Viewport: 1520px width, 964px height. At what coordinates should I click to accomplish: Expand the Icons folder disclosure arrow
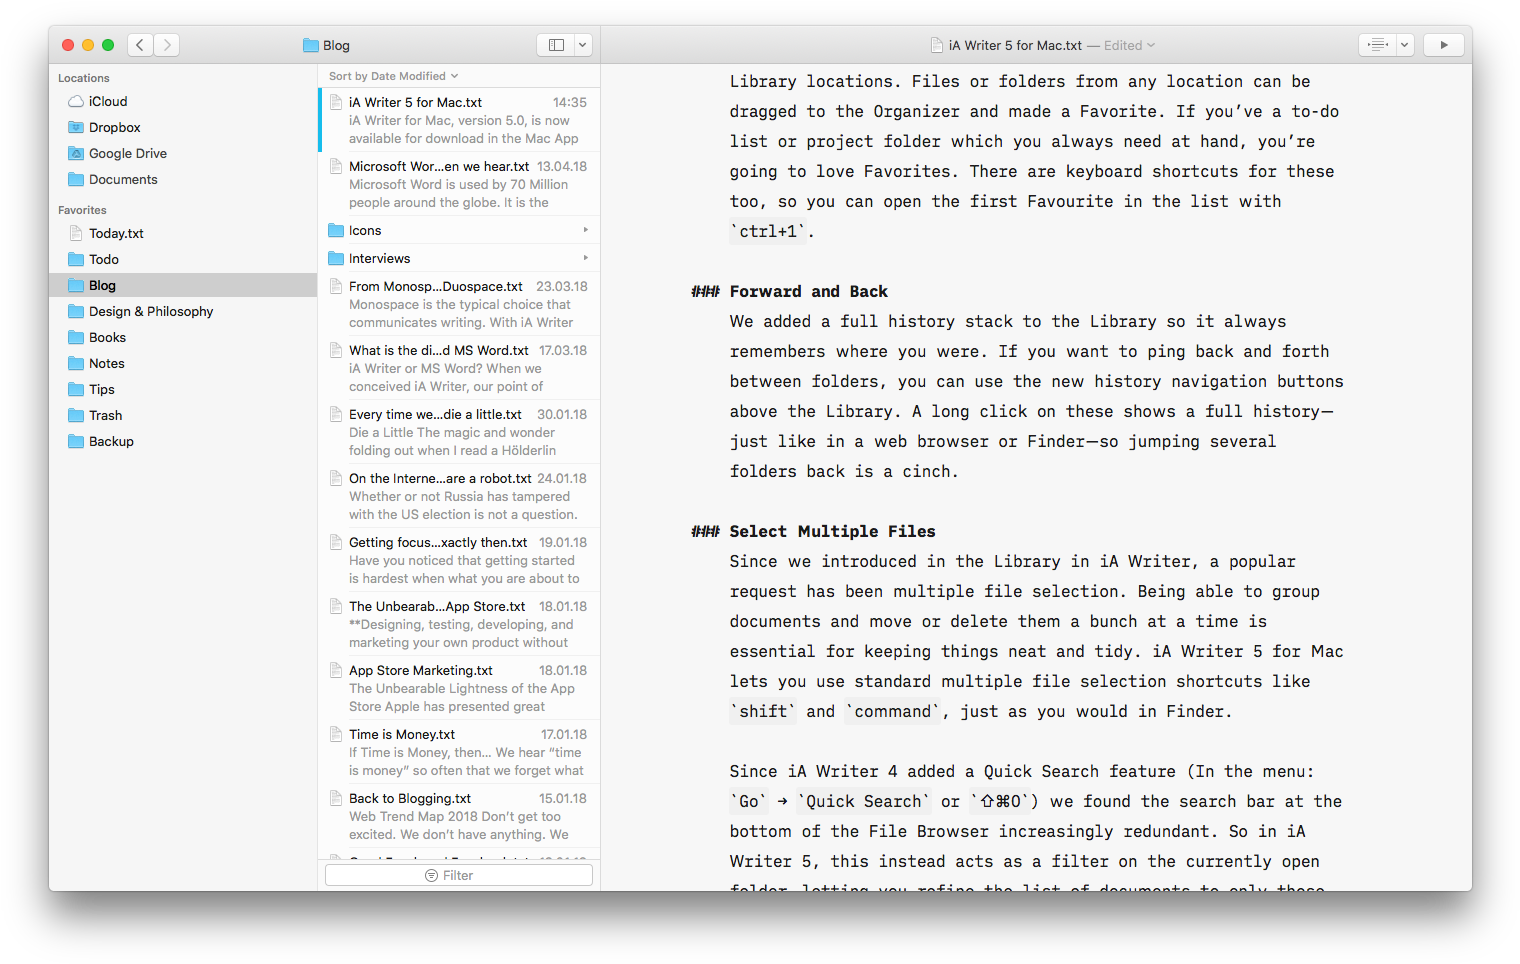click(x=585, y=230)
